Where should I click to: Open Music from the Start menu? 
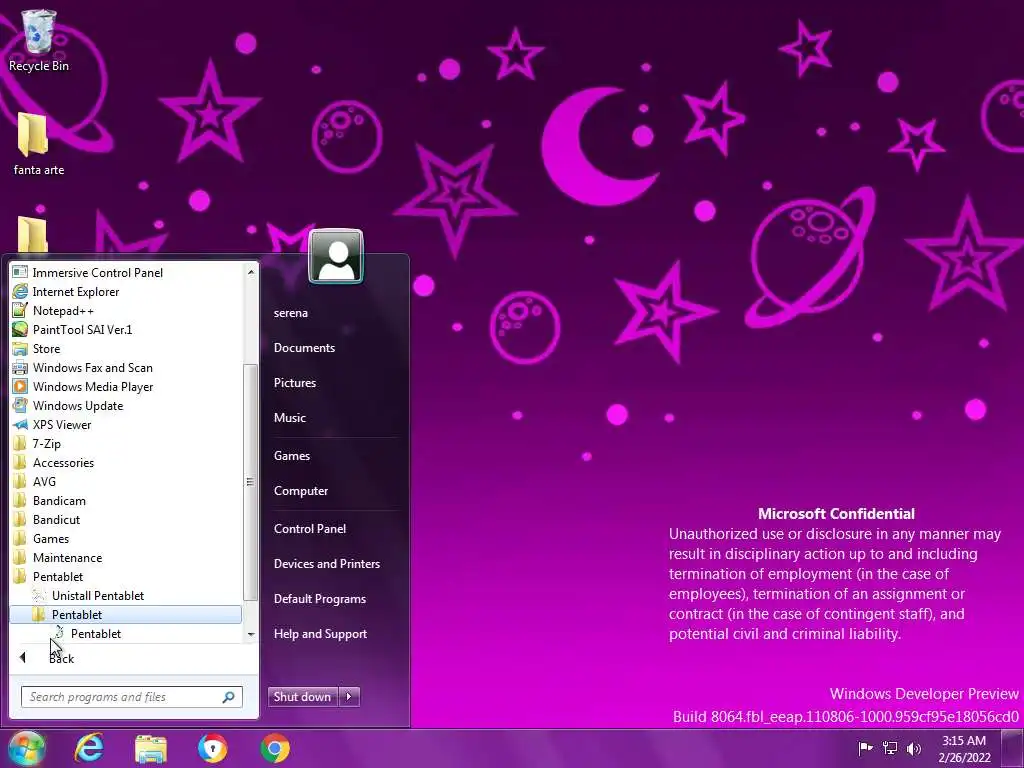point(290,418)
